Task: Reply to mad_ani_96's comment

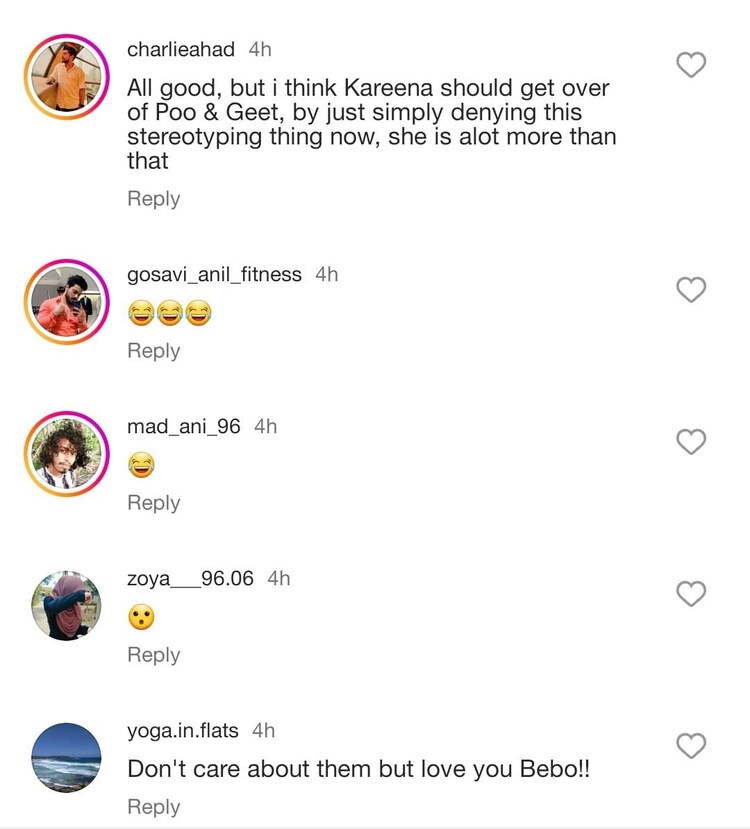Action: coord(153,503)
